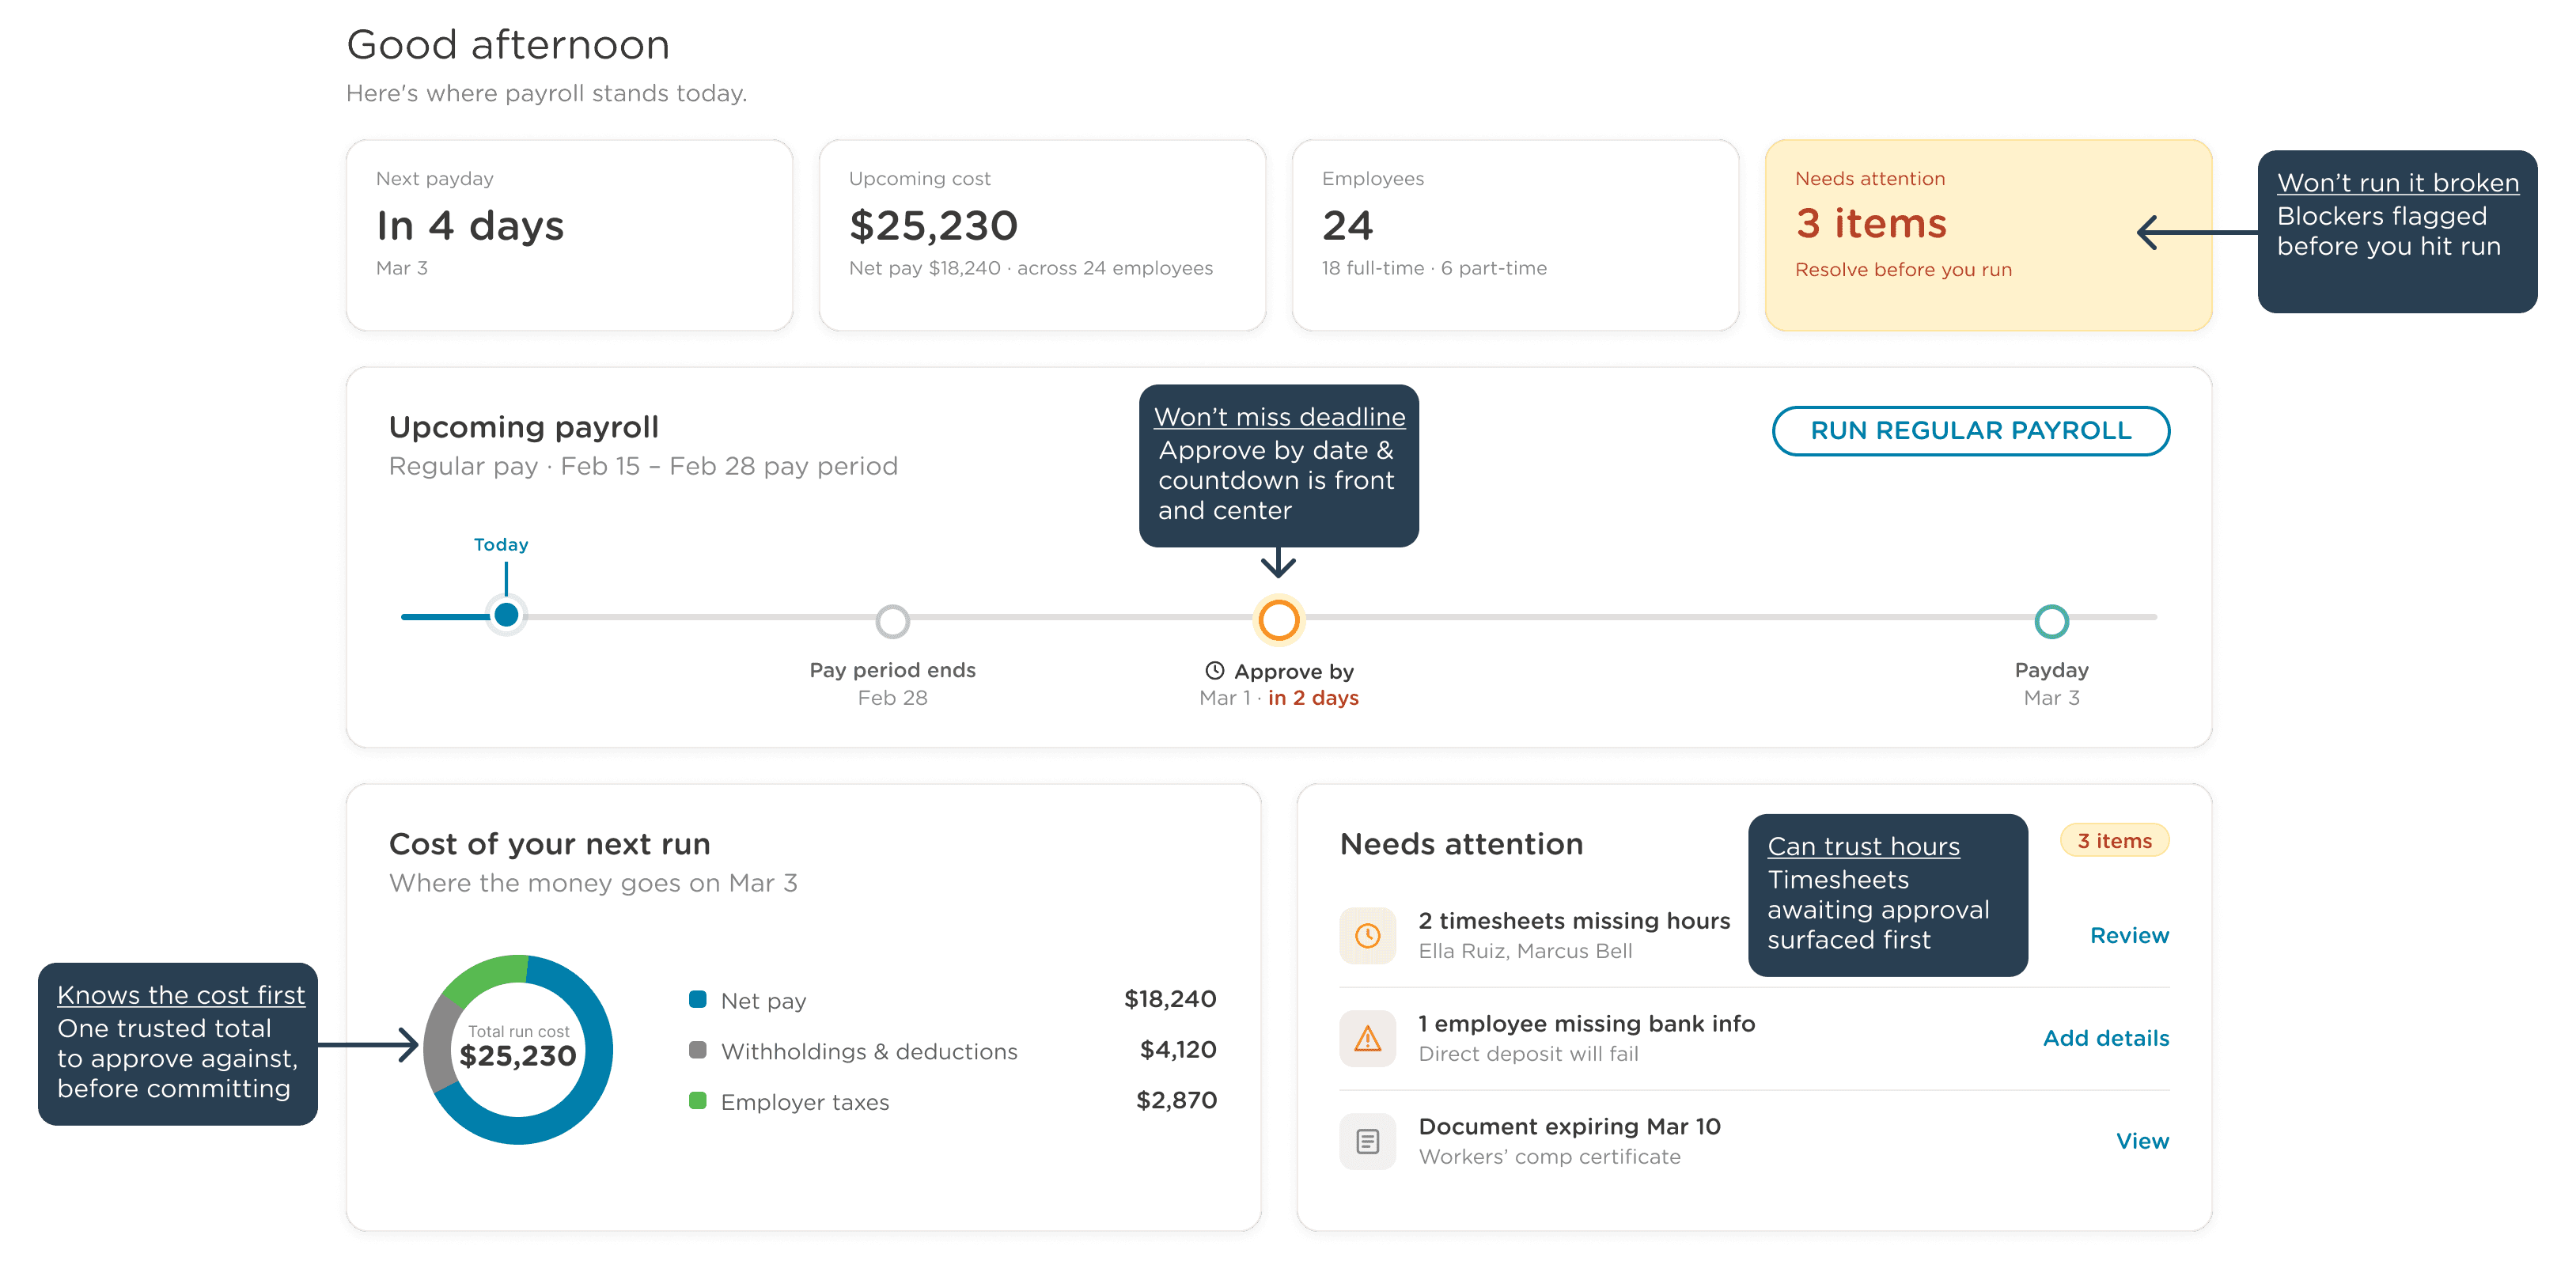Click the clock icon beside Approve by

coord(1214,670)
